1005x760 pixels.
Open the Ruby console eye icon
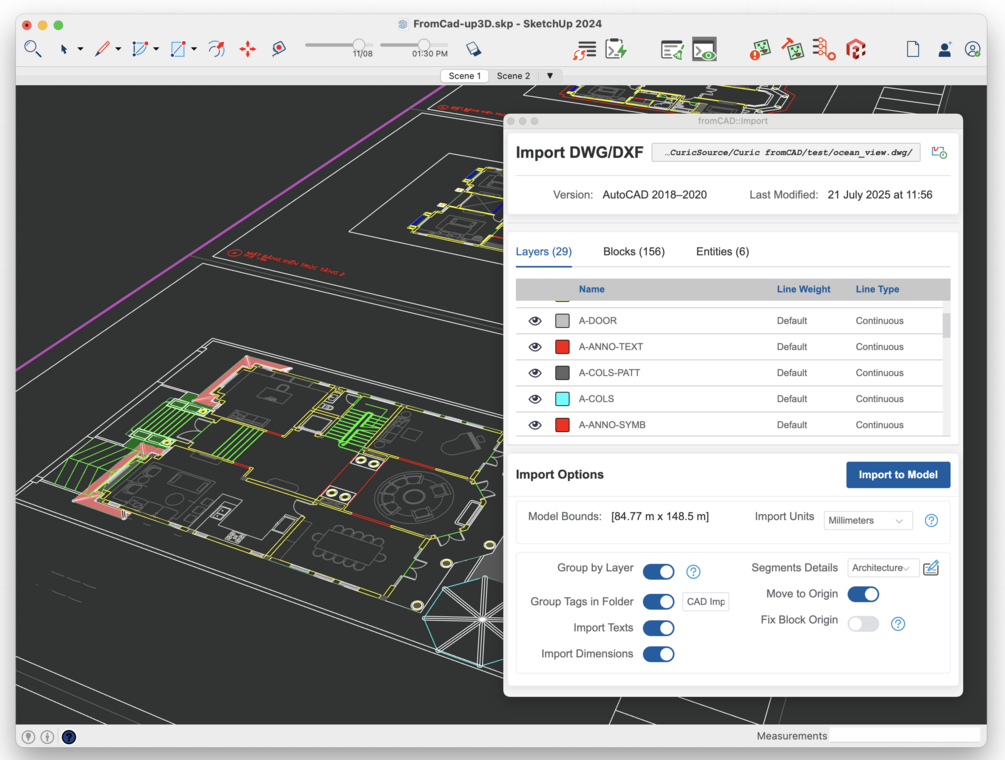tap(704, 49)
